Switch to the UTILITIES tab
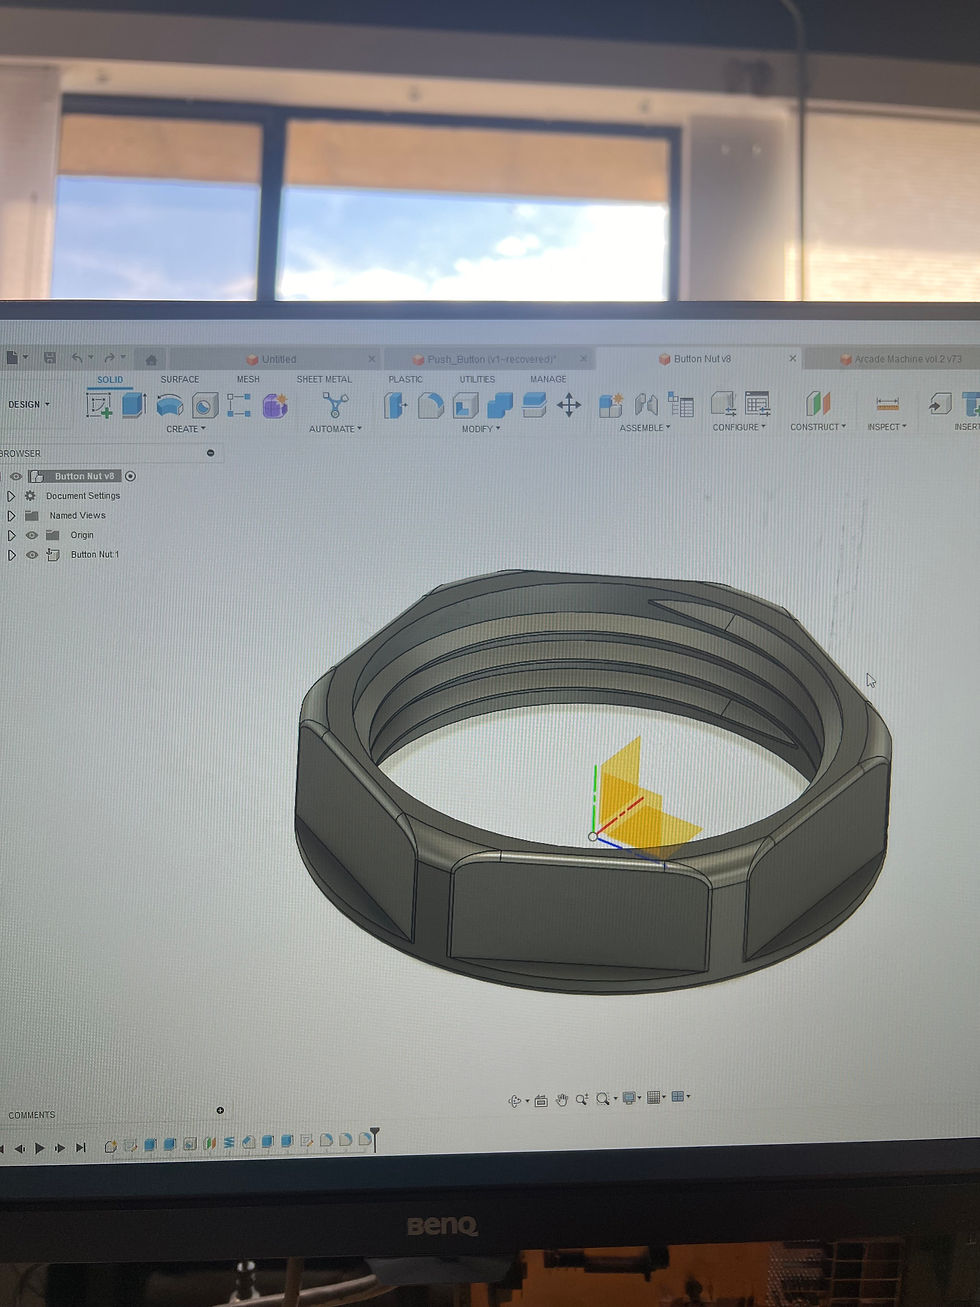The height and width of the screenshot is (1307, 980). (x=477, y=380)
